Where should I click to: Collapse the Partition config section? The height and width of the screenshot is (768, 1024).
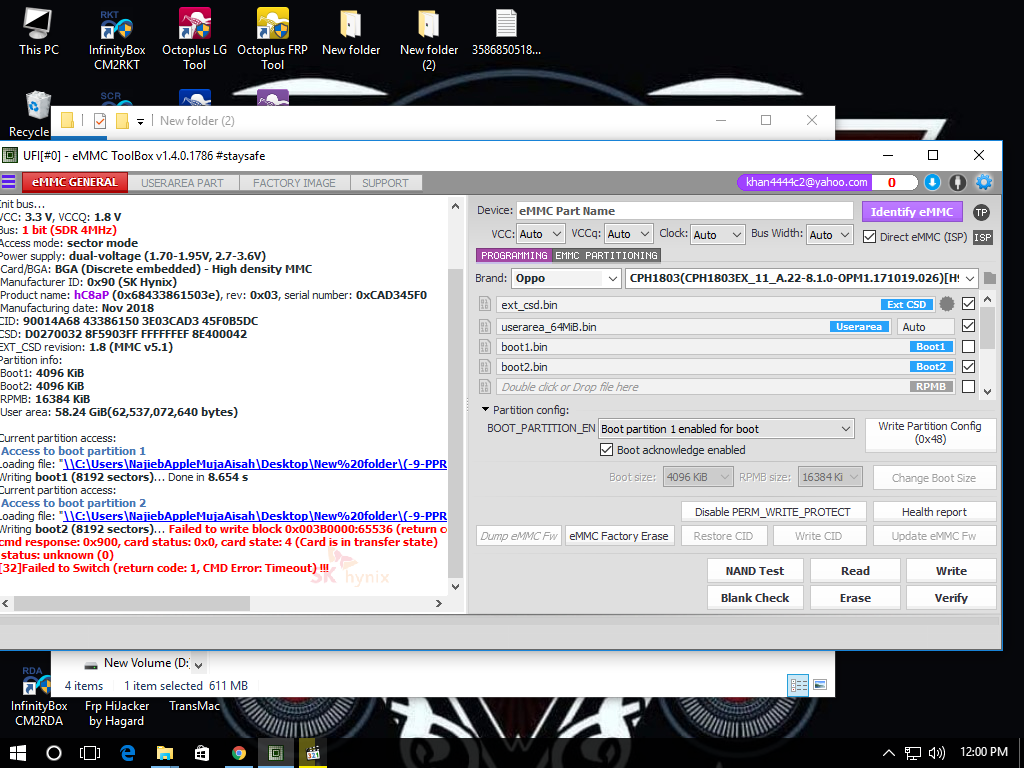(x=485, y=410)
